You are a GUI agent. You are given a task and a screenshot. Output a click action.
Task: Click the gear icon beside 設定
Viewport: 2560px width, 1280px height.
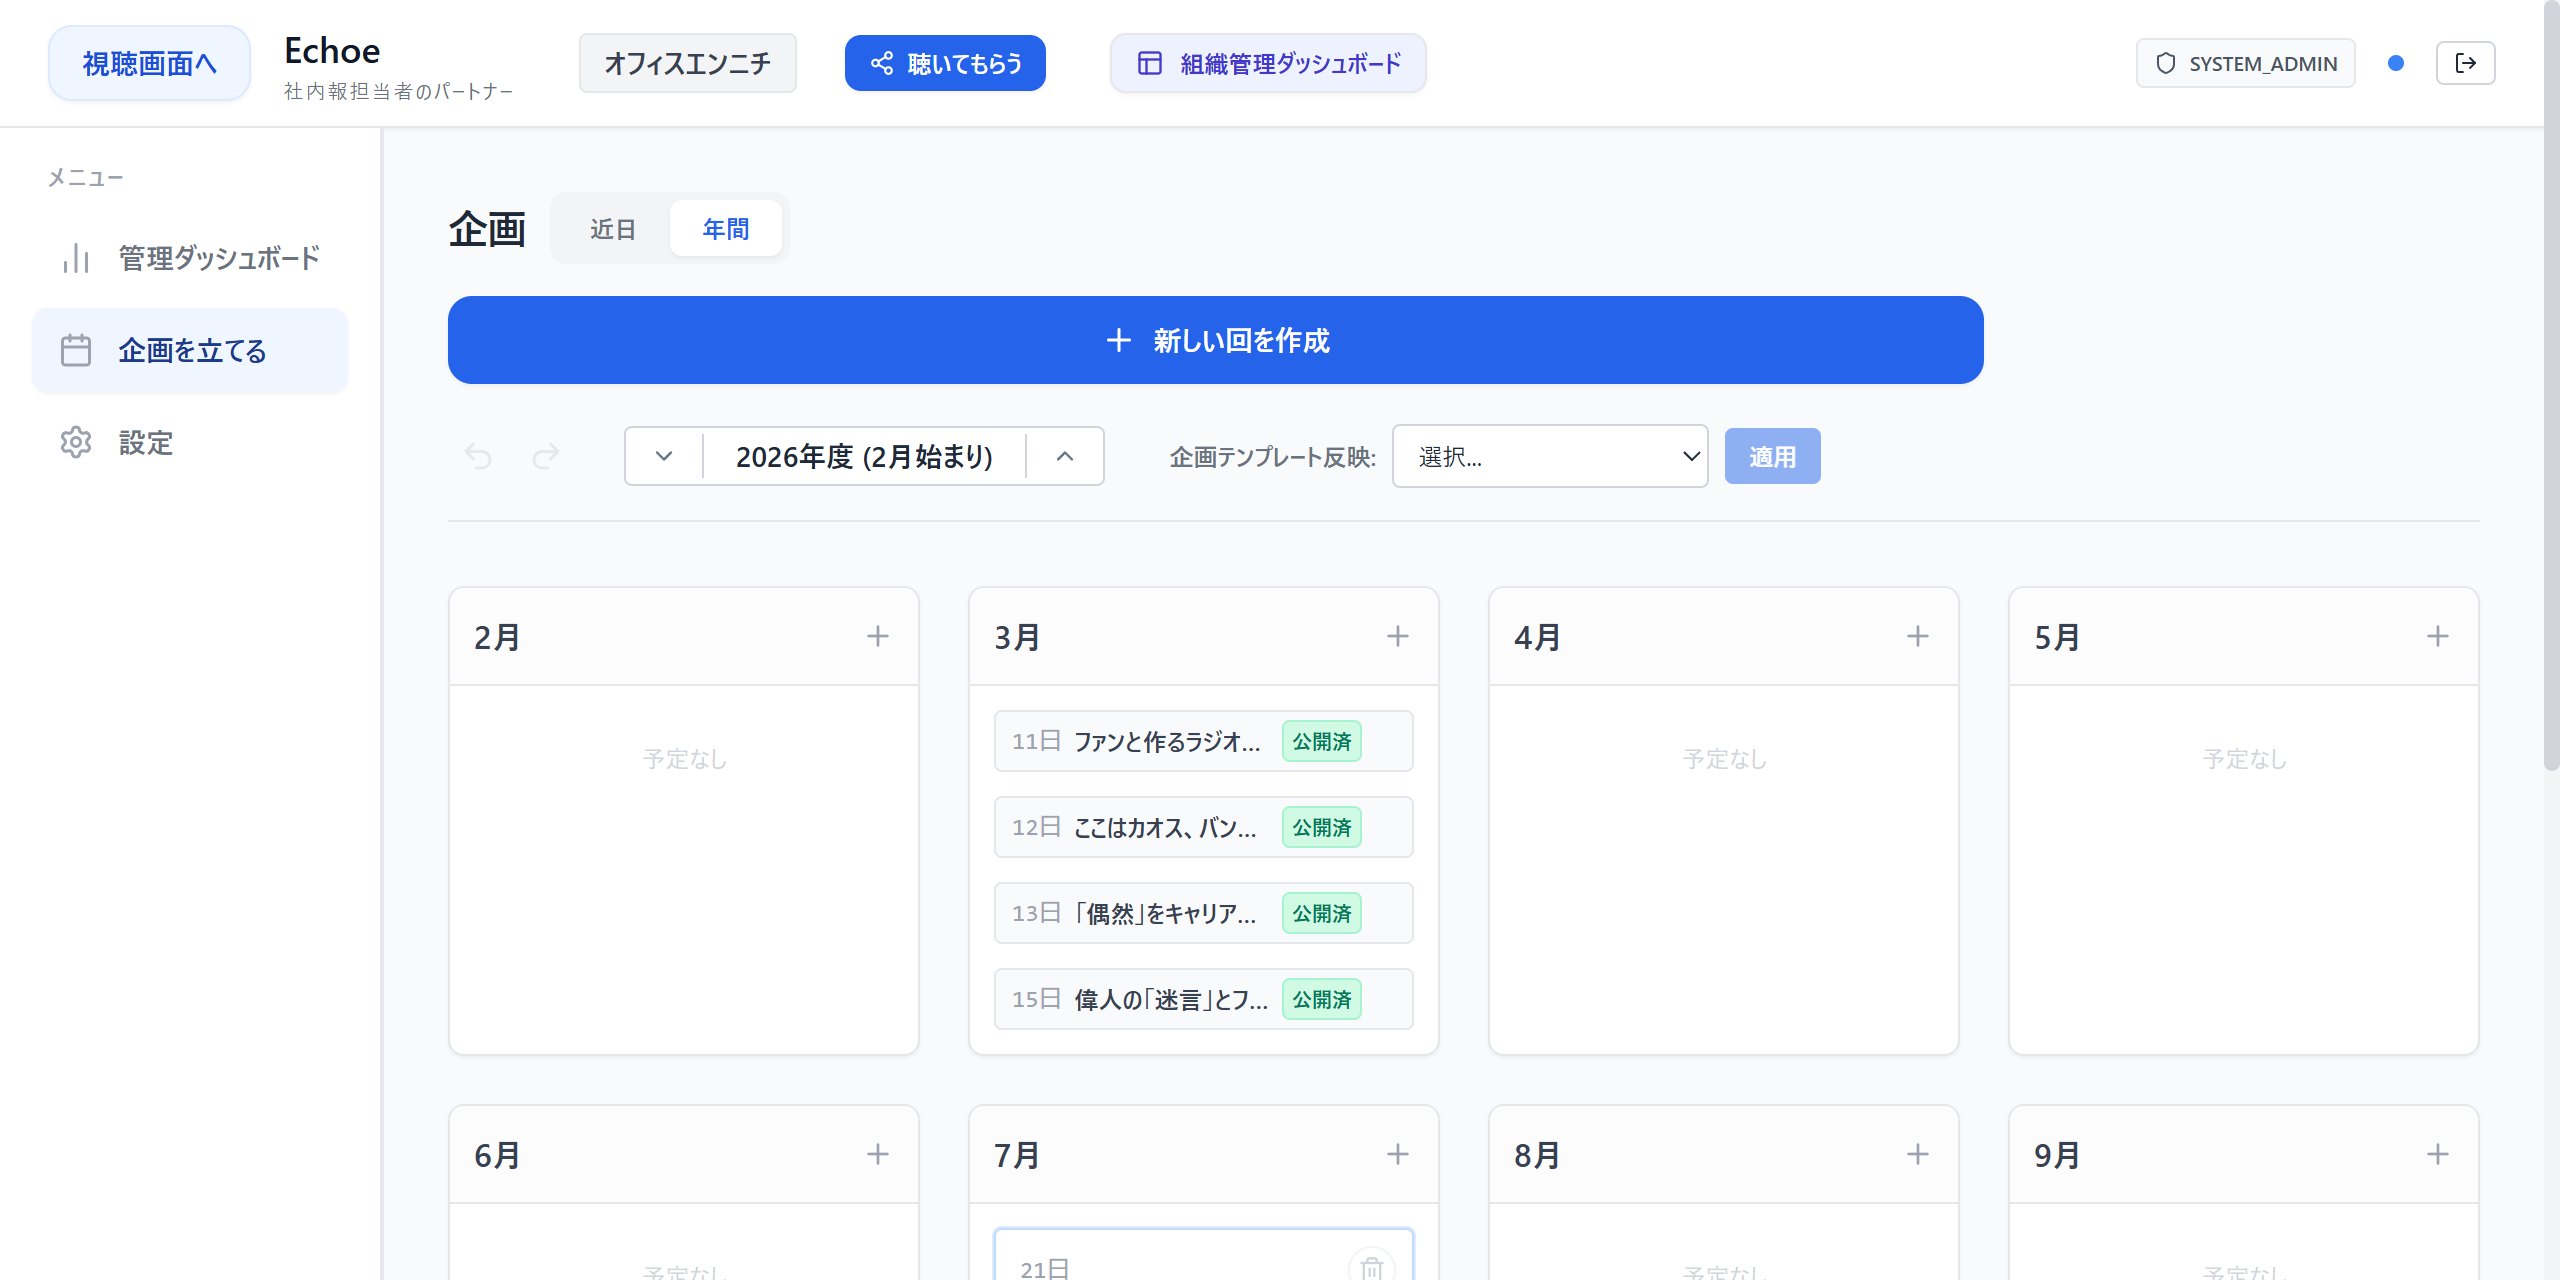pos(76,442)
